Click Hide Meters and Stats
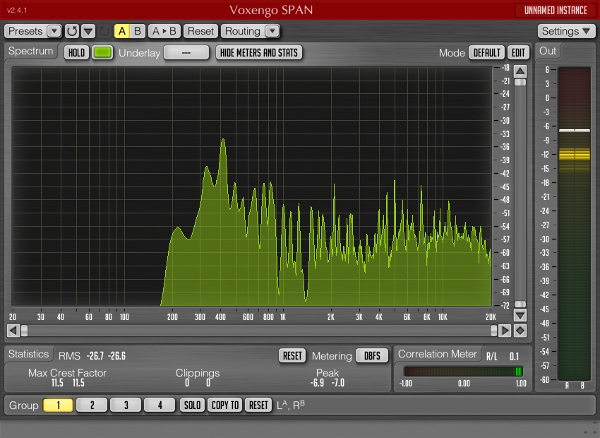Viewport: 600px width, 438px height. pos(259,53)
